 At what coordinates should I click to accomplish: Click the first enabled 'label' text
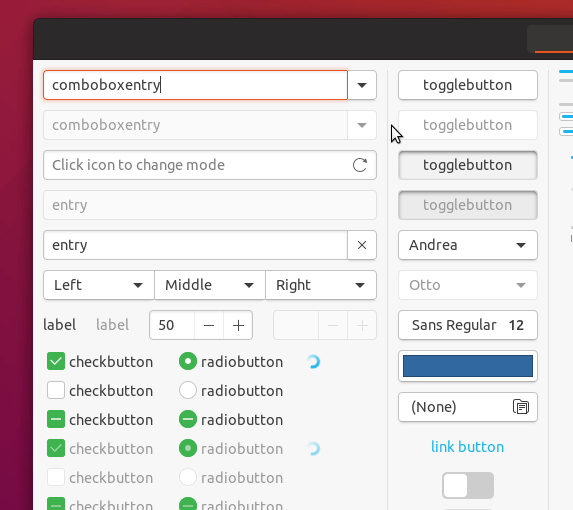pyautogui.click(x=60, y=325)
